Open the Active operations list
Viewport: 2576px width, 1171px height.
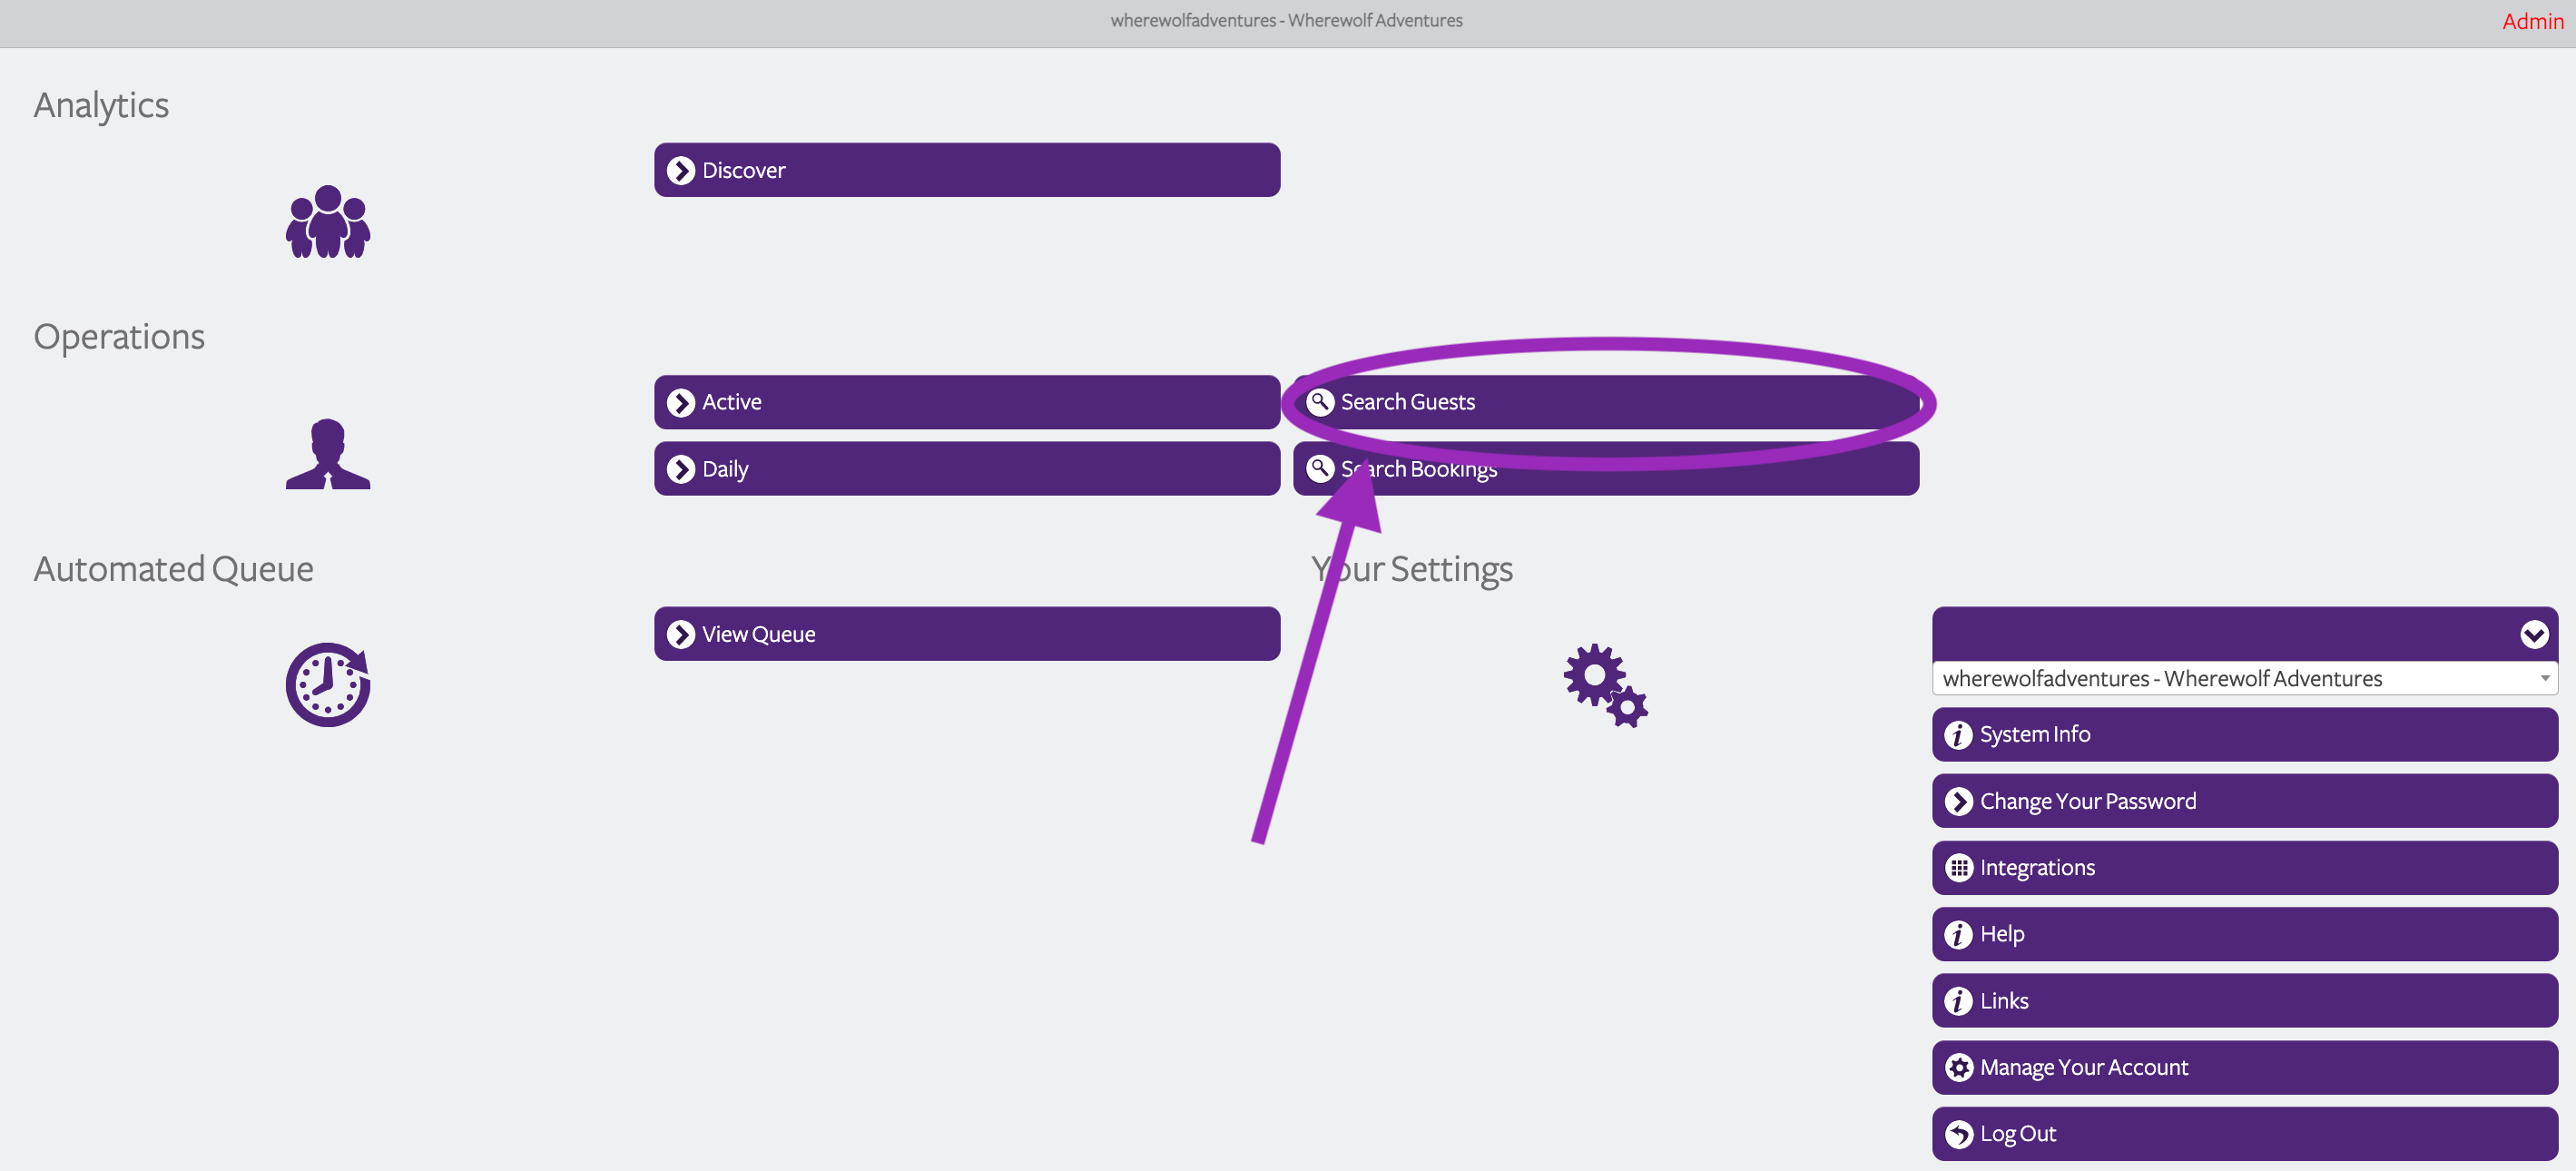[967, 402]
